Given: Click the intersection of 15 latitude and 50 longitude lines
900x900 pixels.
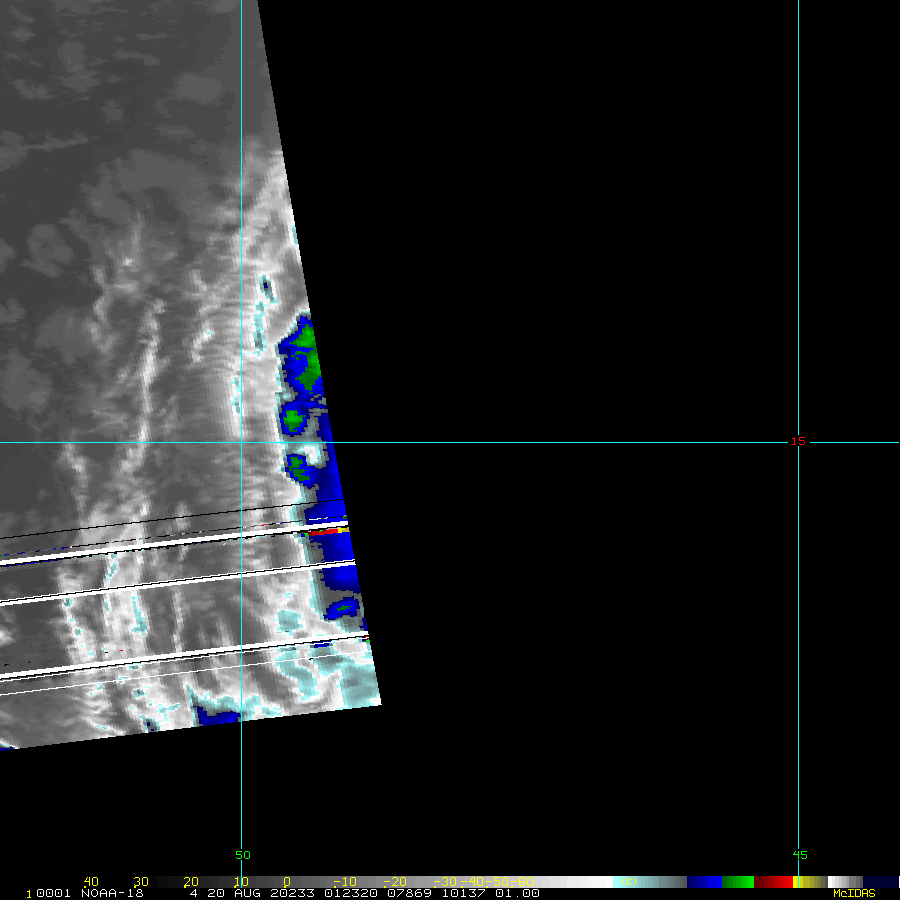Looking at the screenshot, I should [242, 442].
